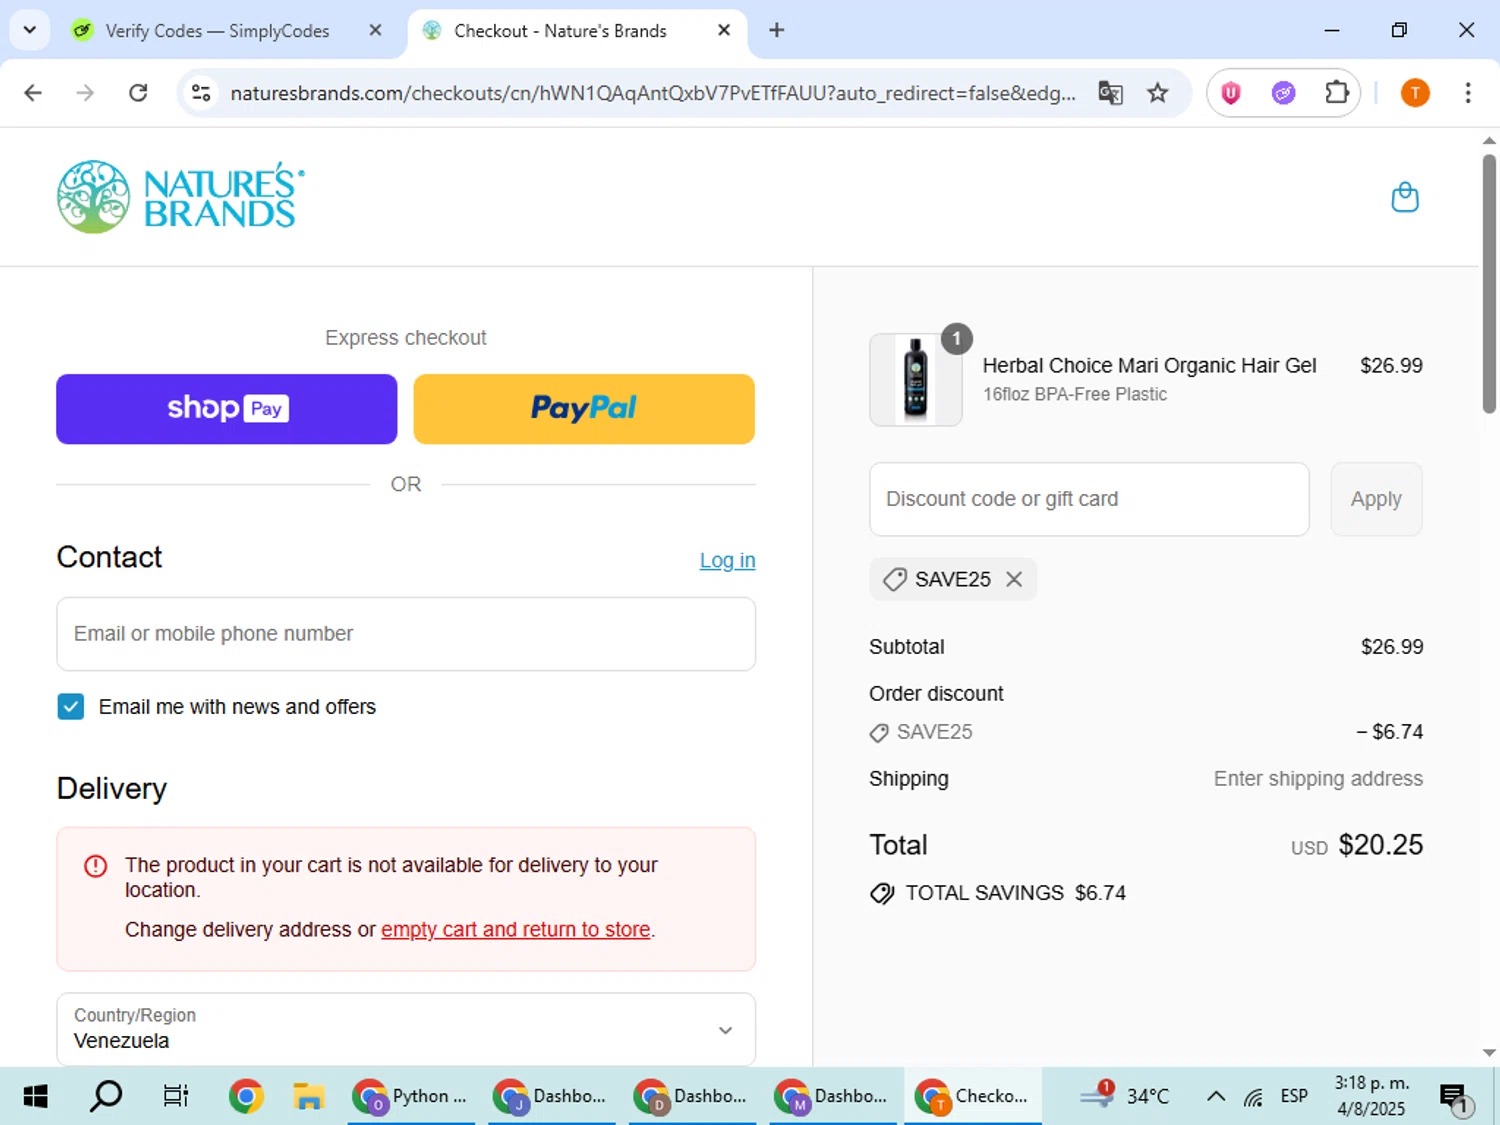Screen dimensions: 1500x1125
Task: Click TOTAL SAVINGS $6.74 text
Action: pyautogui.click(x=1015, y=893)
